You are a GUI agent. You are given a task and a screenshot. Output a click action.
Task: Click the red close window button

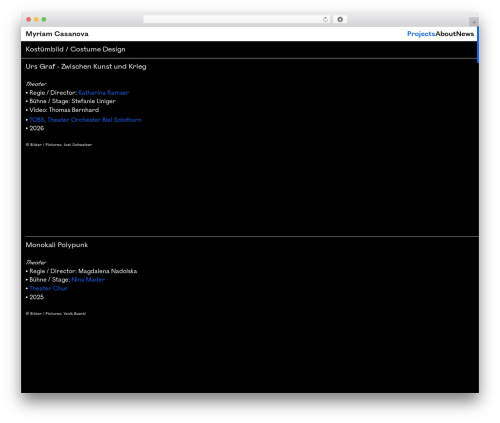(29, 19)
